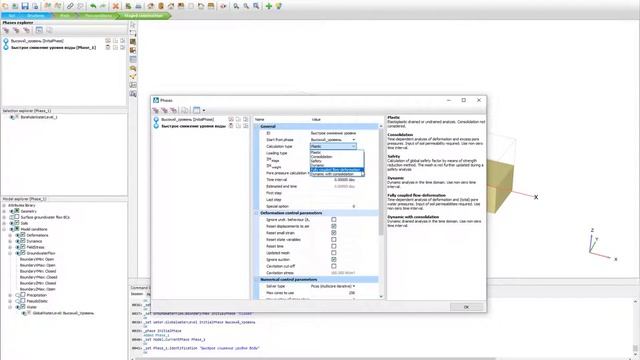Click the Numerical control parameters section header
Screen dimensions: 640x360
coord(317,280)
